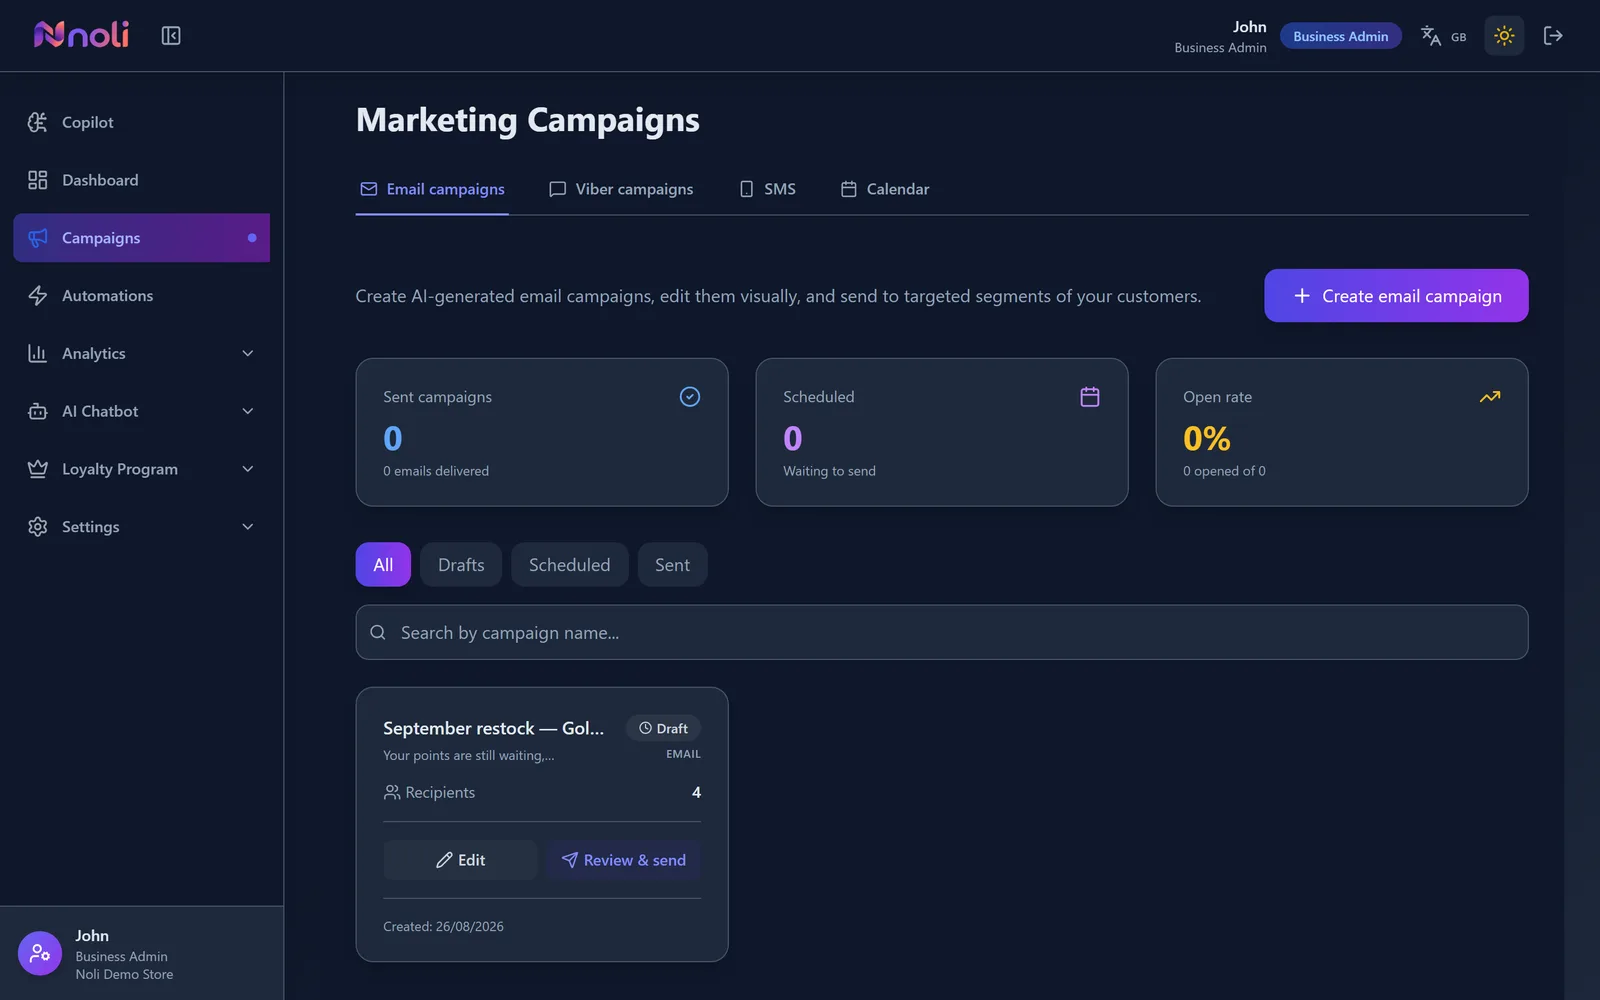The height and width of the screenshot is (1000, 1600).
Task: Open Automations in sidebar
Action: coord(142,296)
